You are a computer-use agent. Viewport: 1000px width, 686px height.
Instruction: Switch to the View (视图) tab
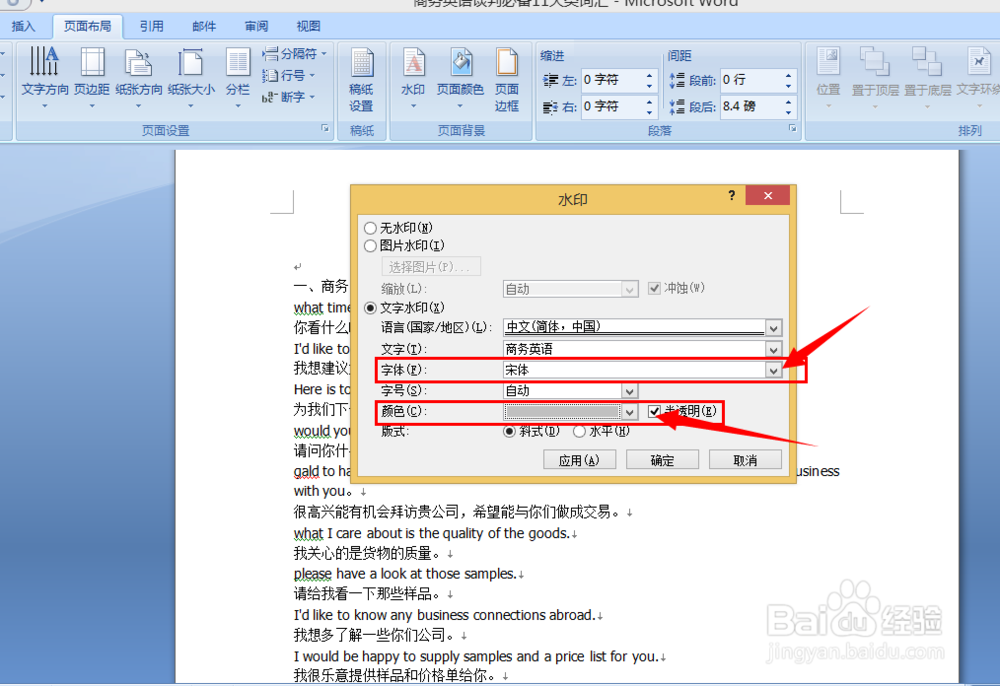tap(309, 26)
